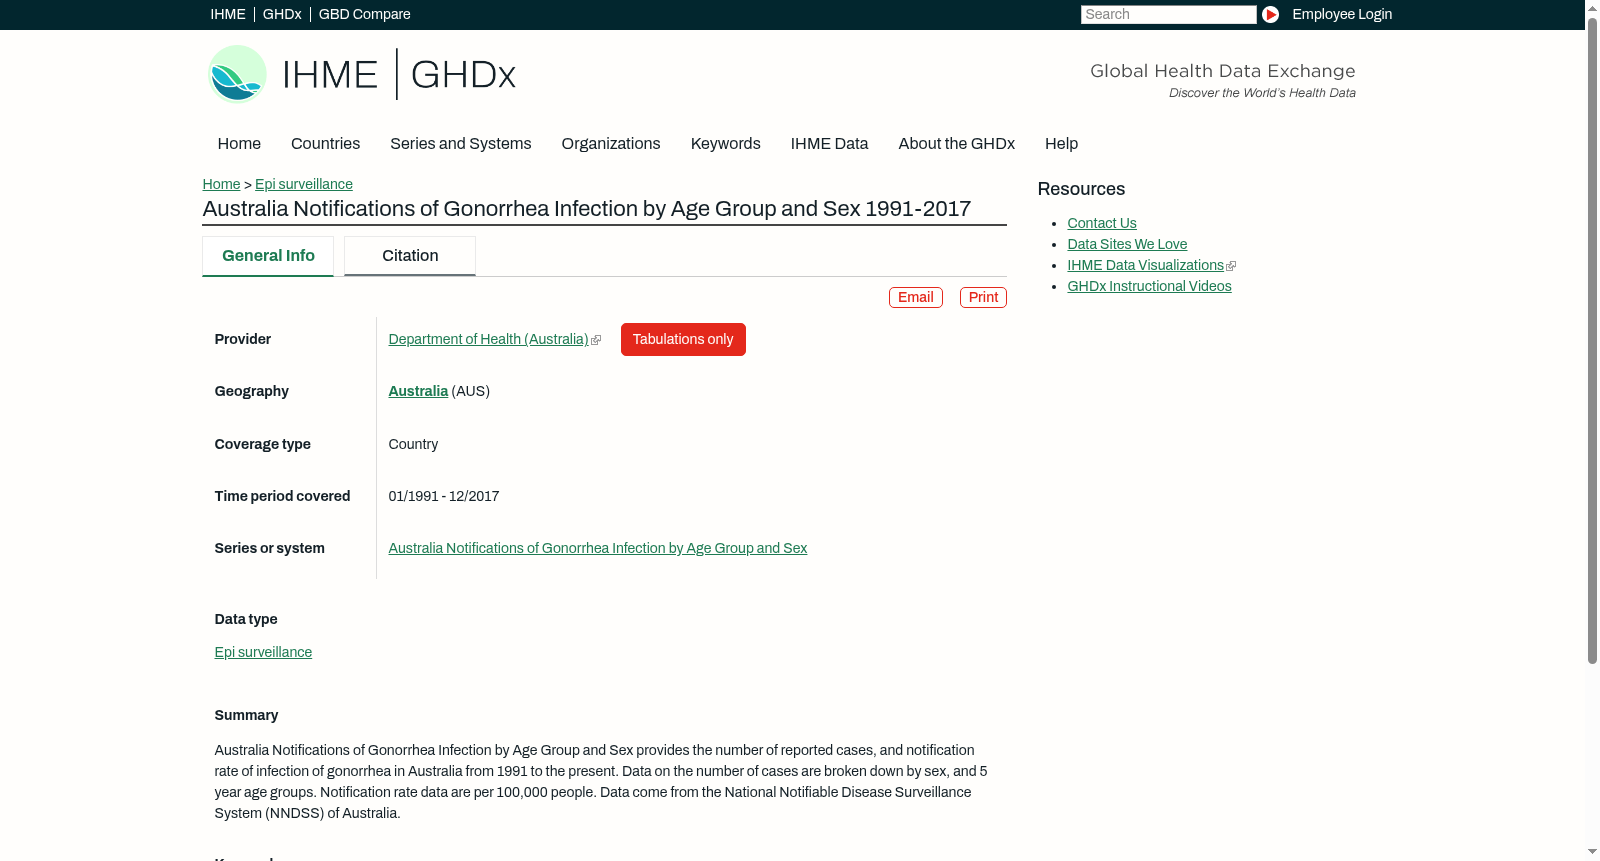The height and width of the screenshot is (861, 1600).
Task: Click the Print button
Action: point(983,297)
